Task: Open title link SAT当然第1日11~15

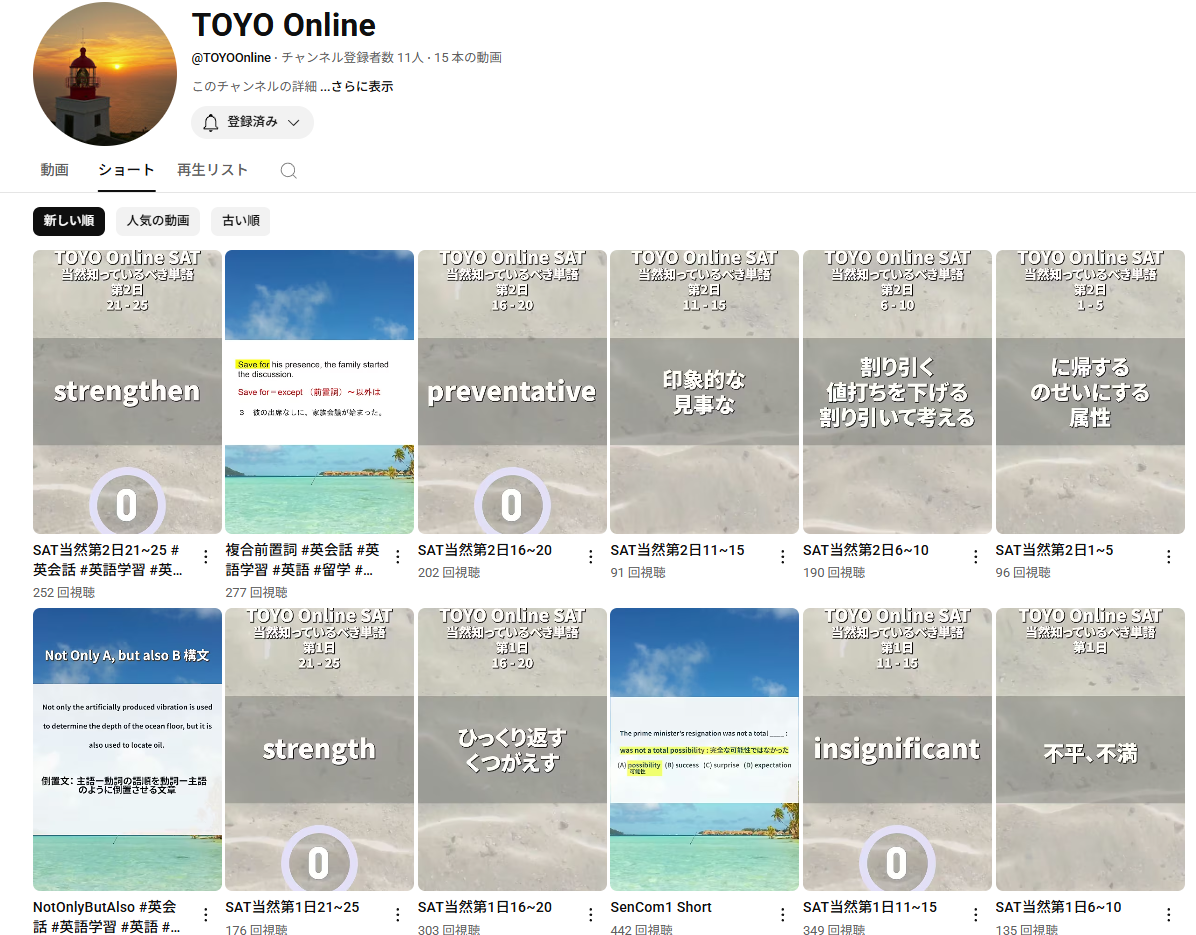Action: click(870, 908)
